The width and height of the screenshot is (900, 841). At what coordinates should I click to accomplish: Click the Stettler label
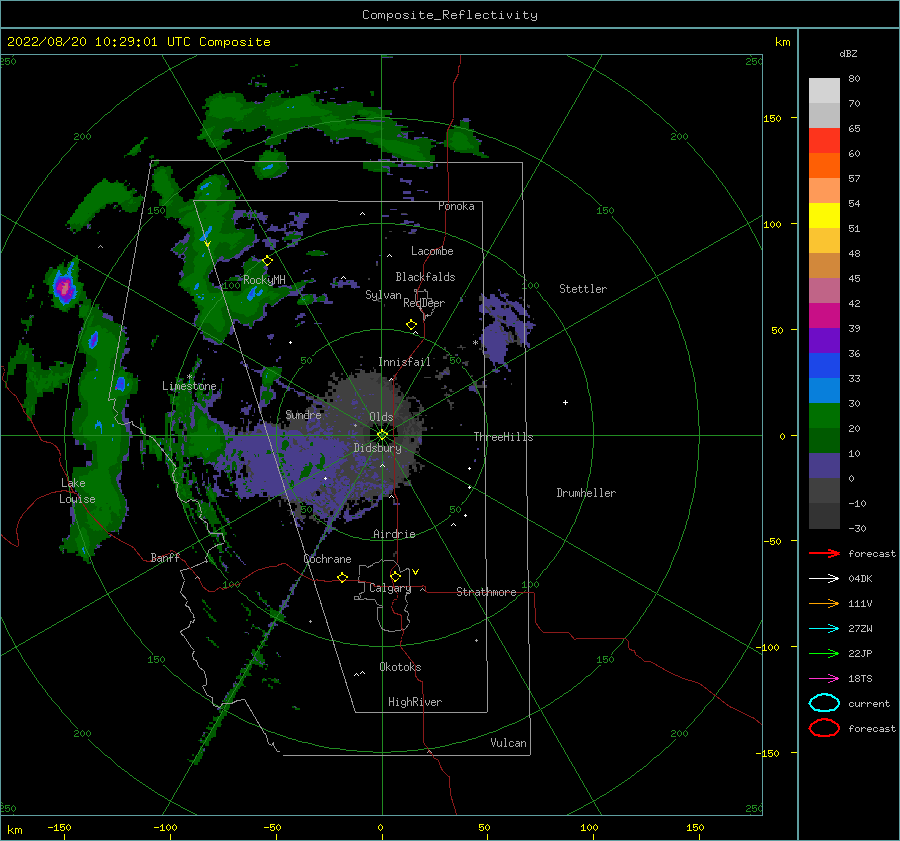tap(583, 289)
